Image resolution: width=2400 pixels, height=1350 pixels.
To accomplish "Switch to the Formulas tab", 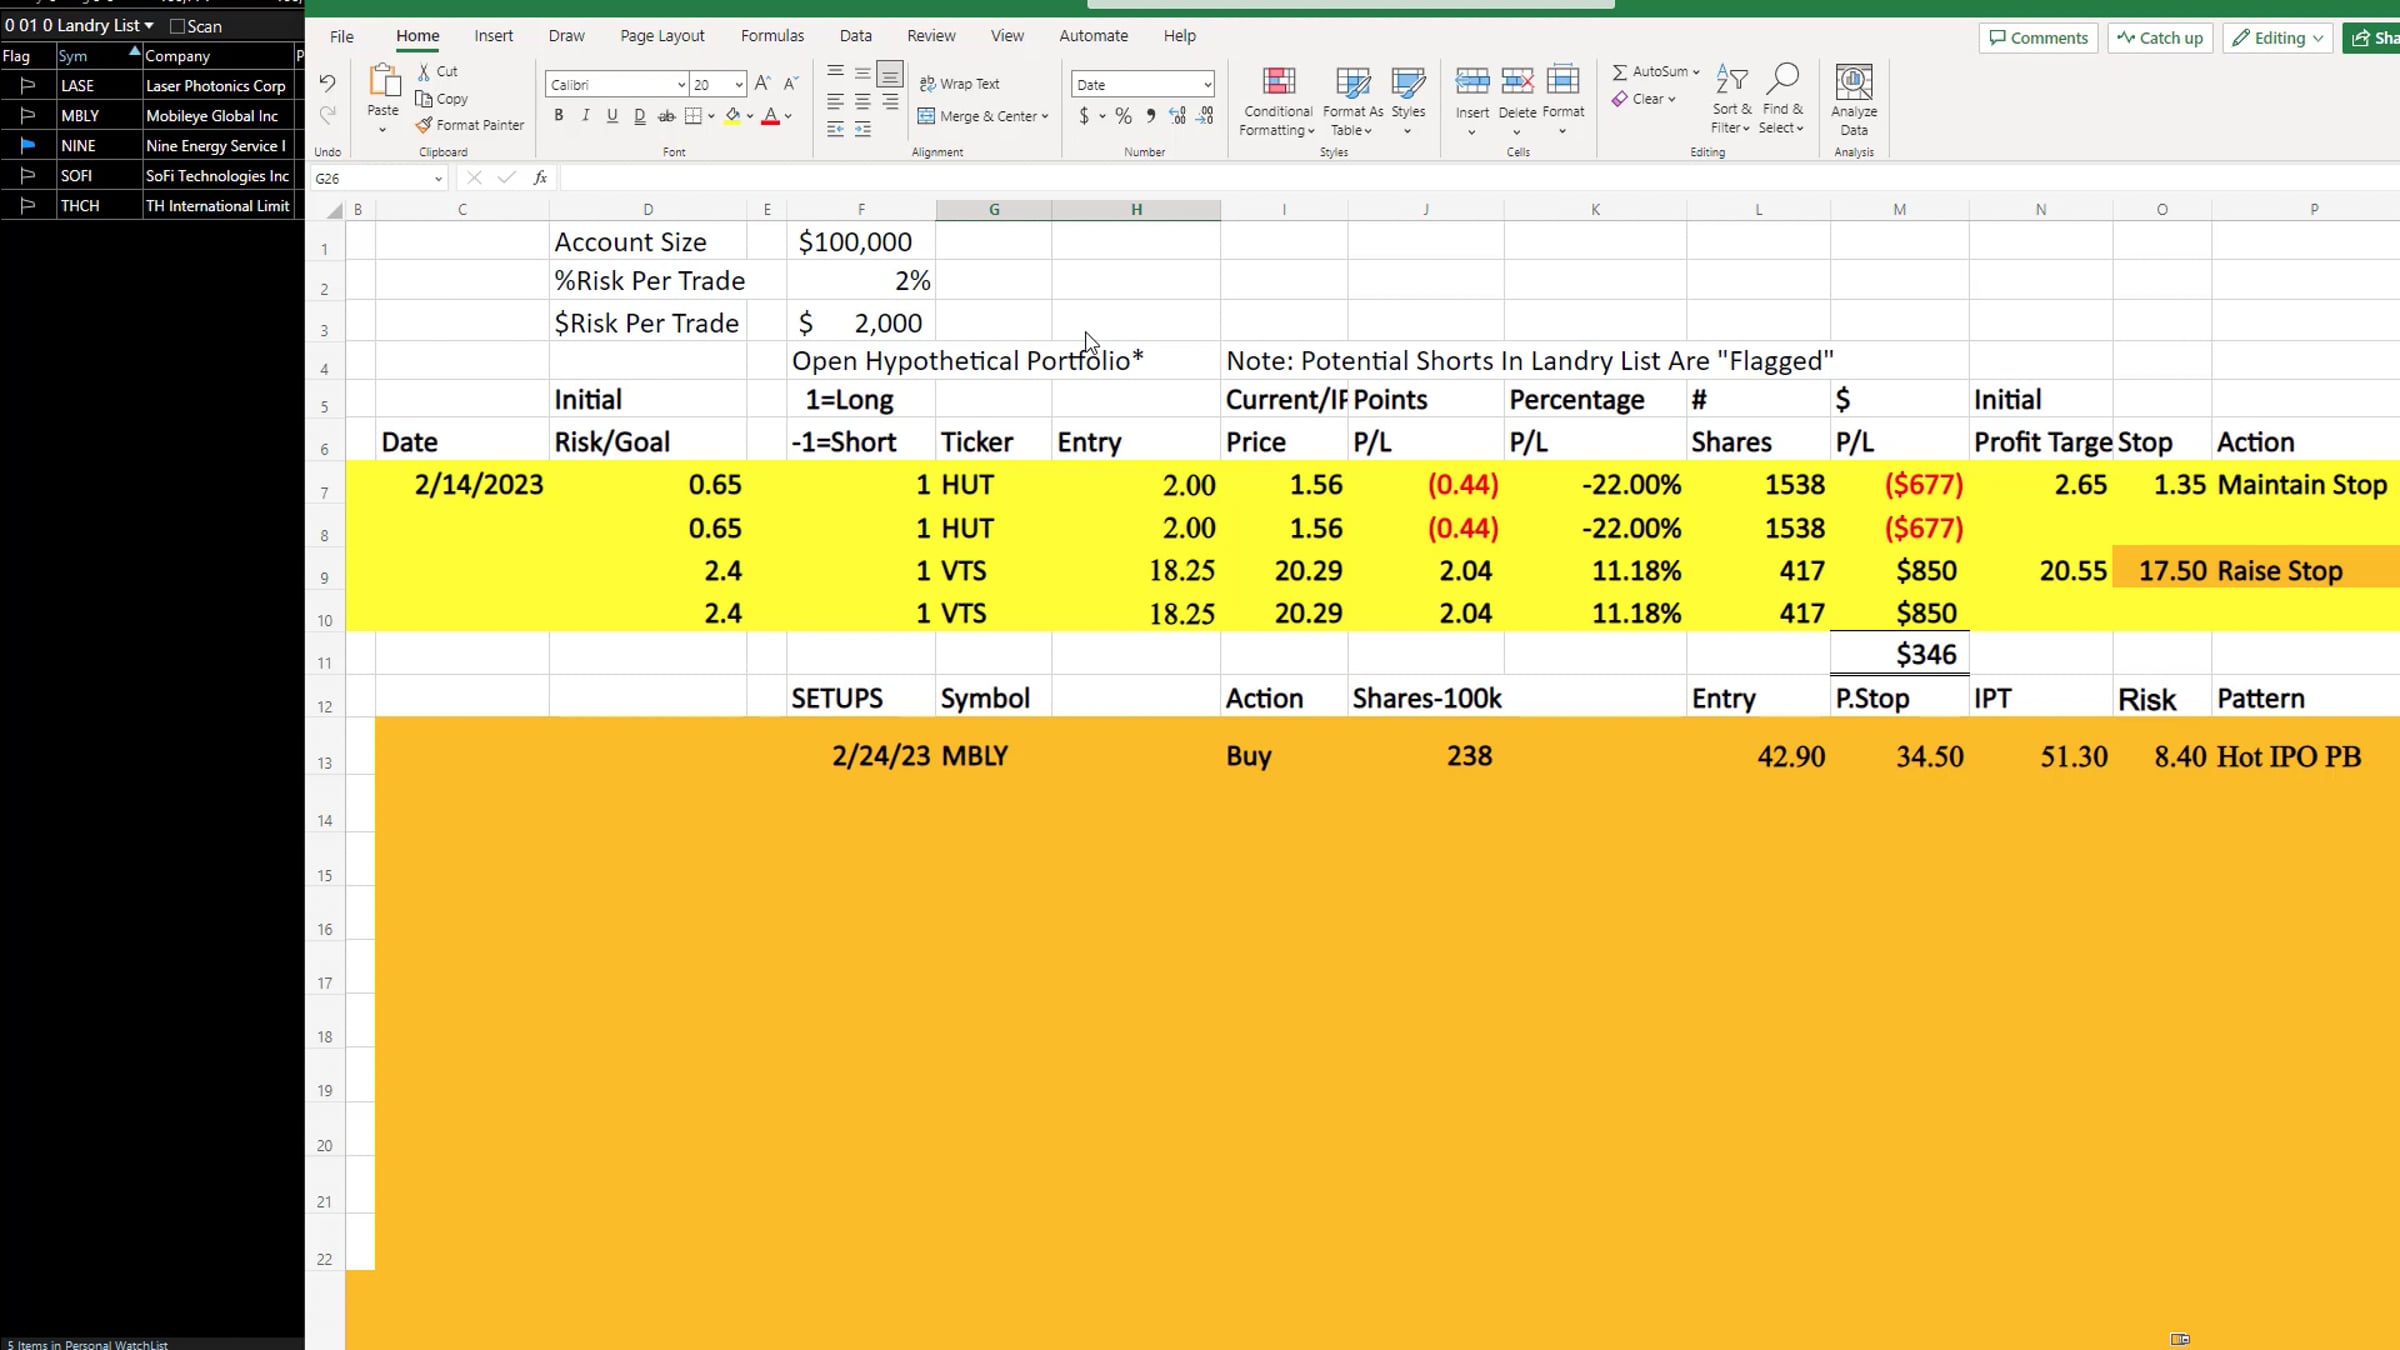I will 772,36.
